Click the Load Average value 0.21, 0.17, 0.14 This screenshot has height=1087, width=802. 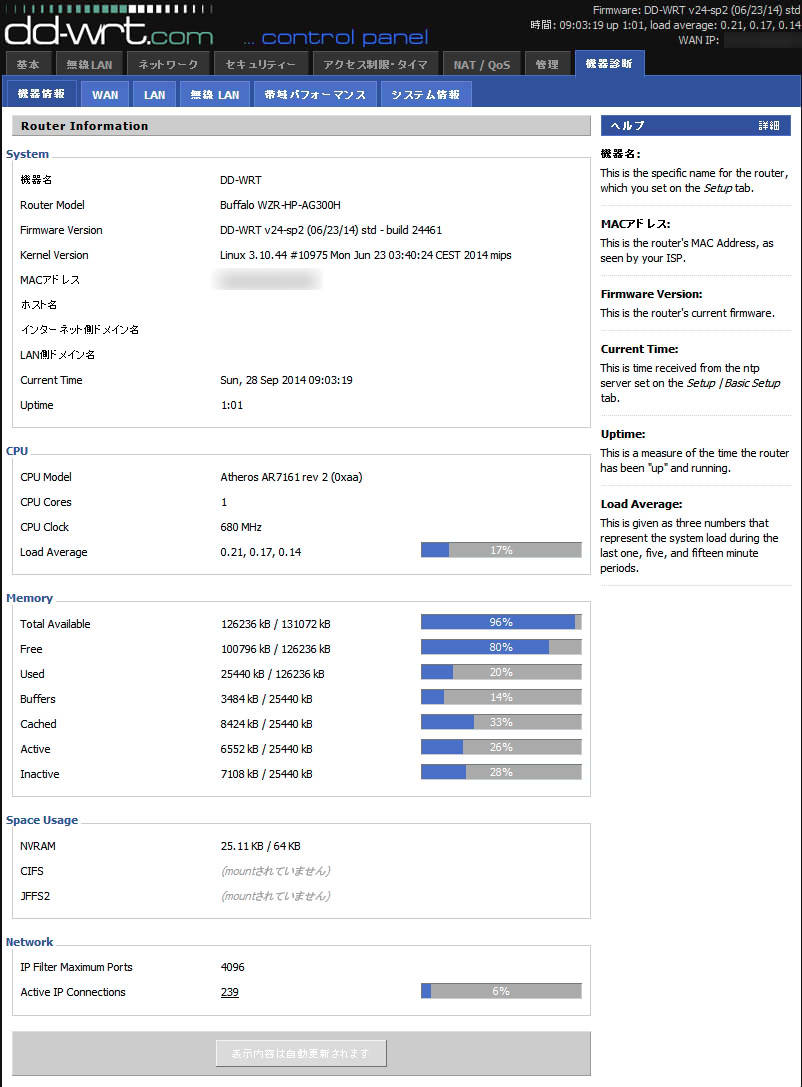261,552
